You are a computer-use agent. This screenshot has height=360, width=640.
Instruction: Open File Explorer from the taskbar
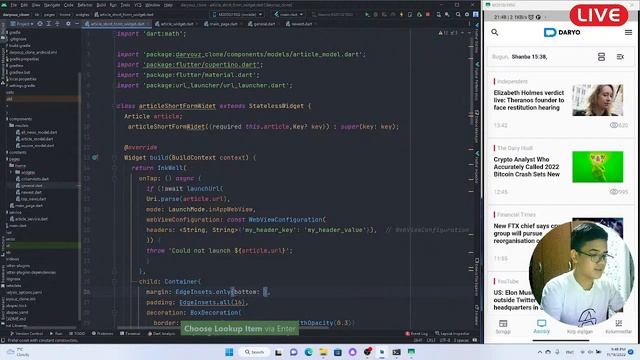pyautogui.click(x=323, y=352)
